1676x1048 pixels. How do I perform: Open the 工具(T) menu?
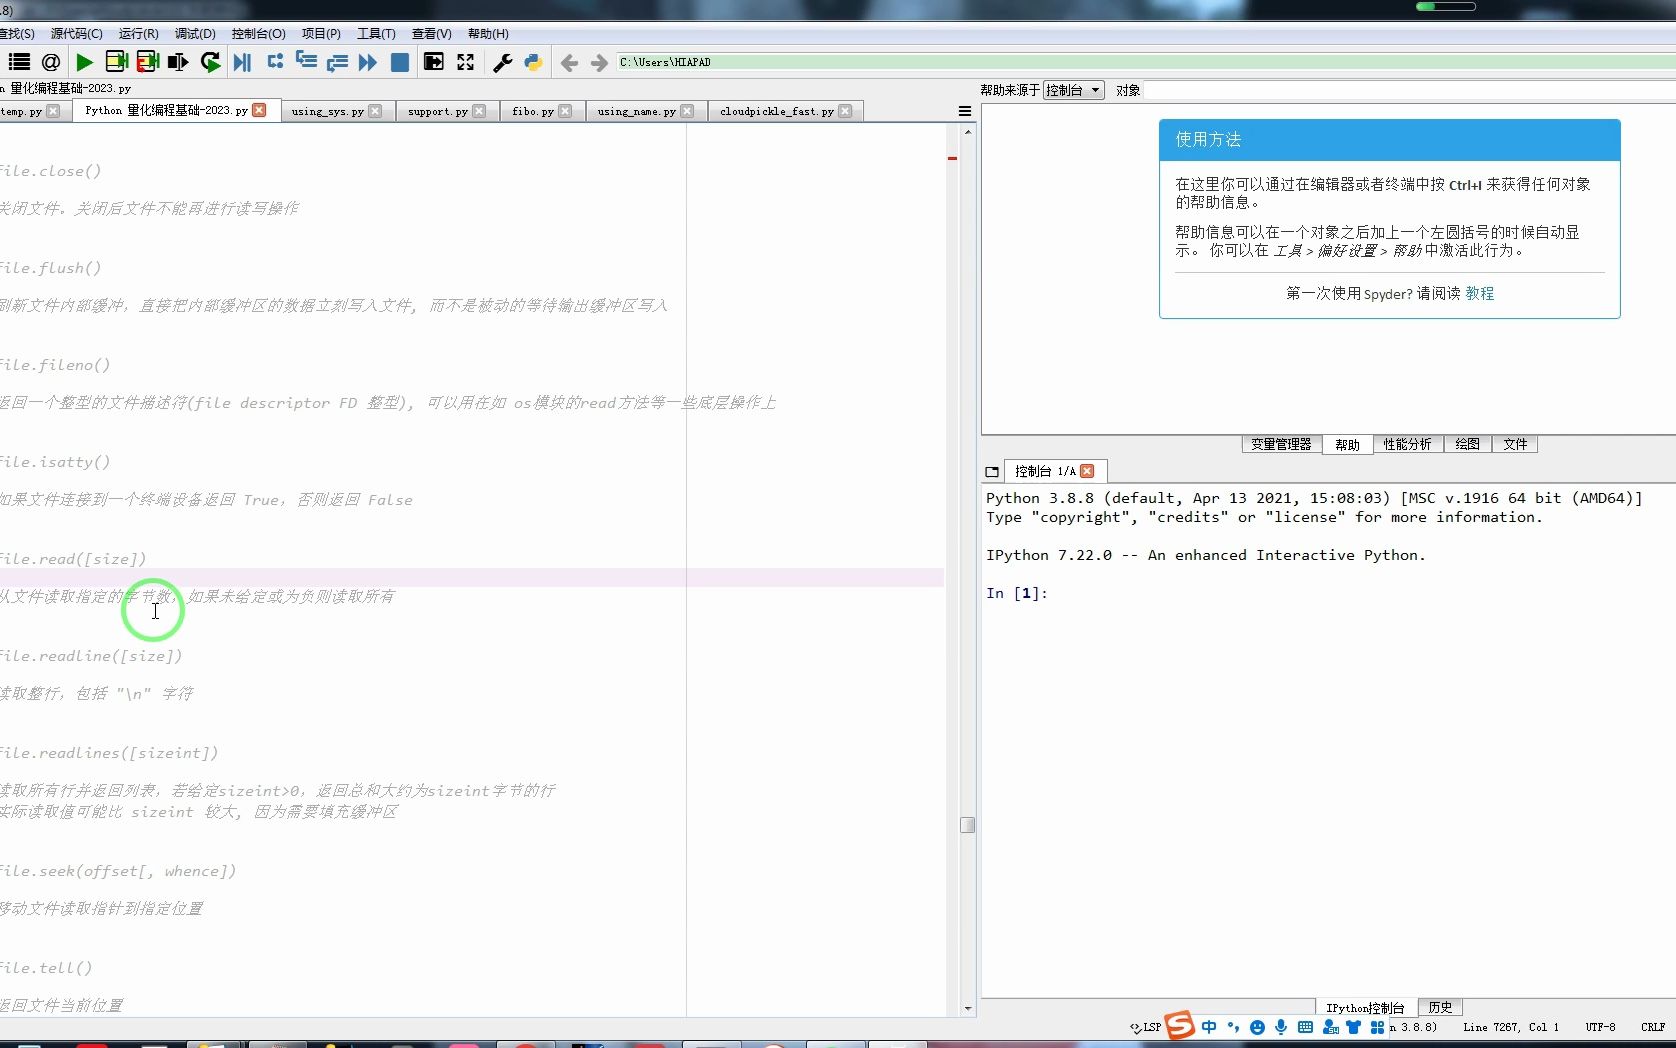[376, 34]
